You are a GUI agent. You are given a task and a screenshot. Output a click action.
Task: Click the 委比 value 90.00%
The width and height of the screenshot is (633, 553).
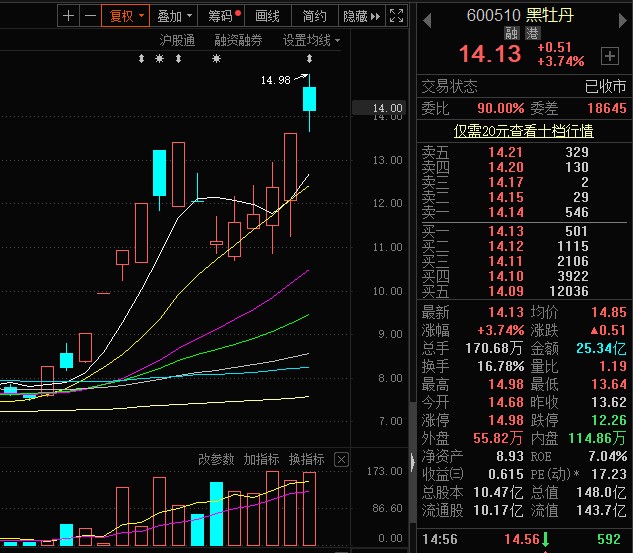[501, 108]
